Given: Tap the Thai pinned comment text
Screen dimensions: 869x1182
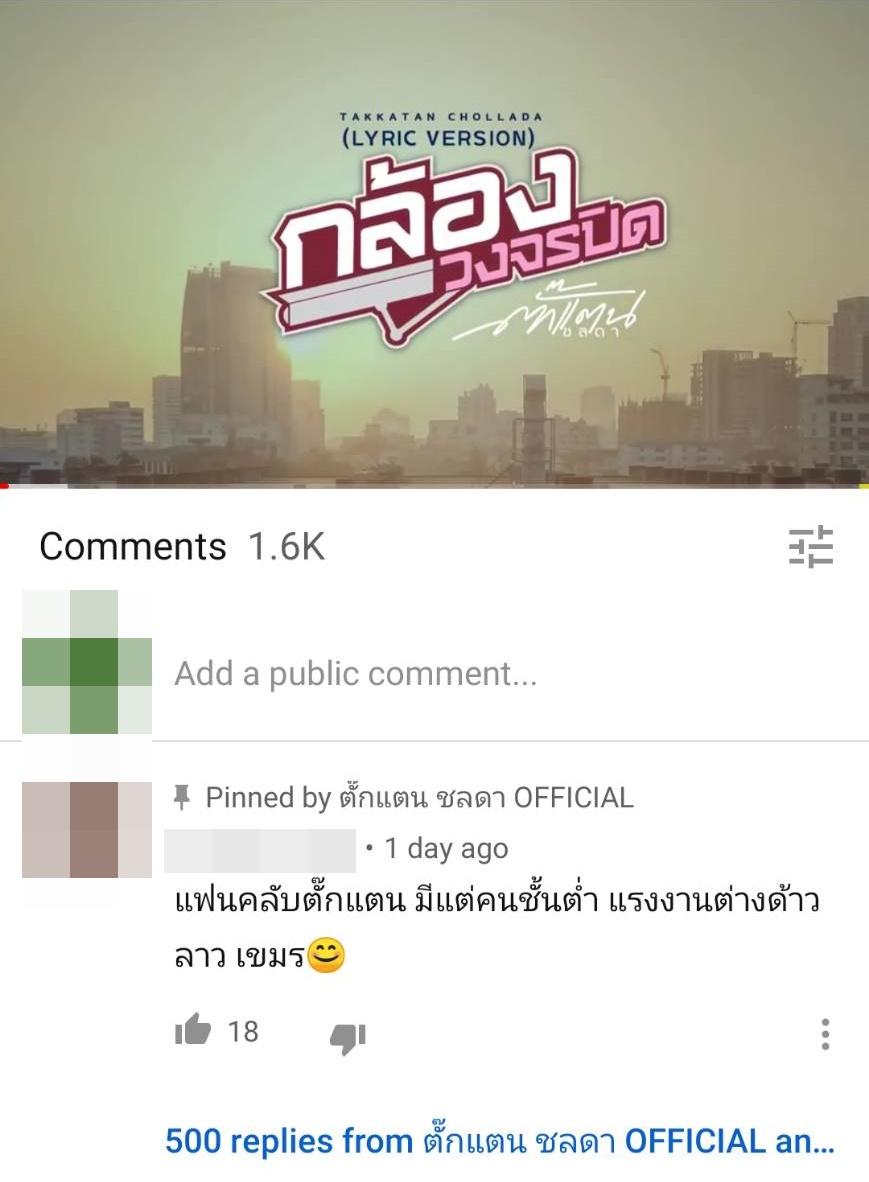Looking at the screenshot, I should pos(497,928).
